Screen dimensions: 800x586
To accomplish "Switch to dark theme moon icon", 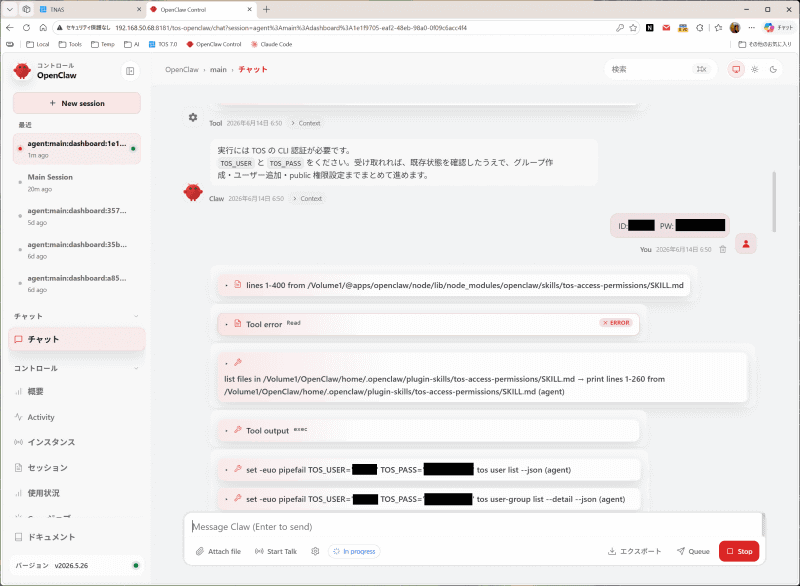I will 773,69.
